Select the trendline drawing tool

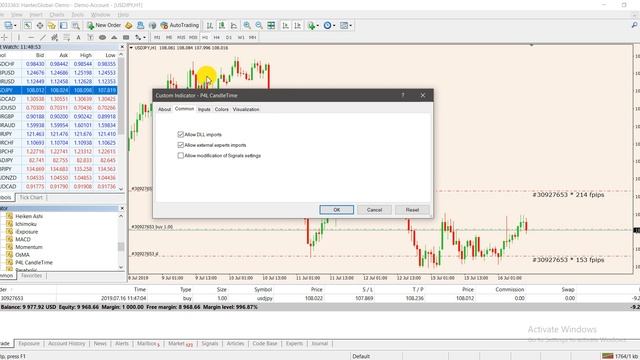click(42, 37)
